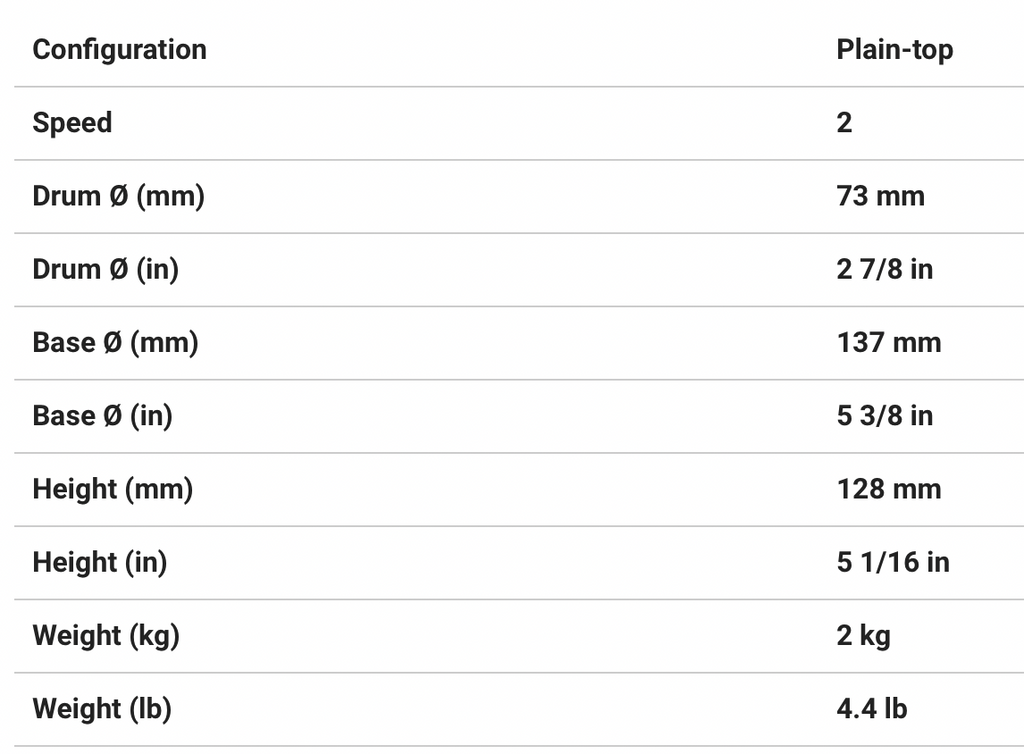Select the Speed value 2

tap(844, 123)
